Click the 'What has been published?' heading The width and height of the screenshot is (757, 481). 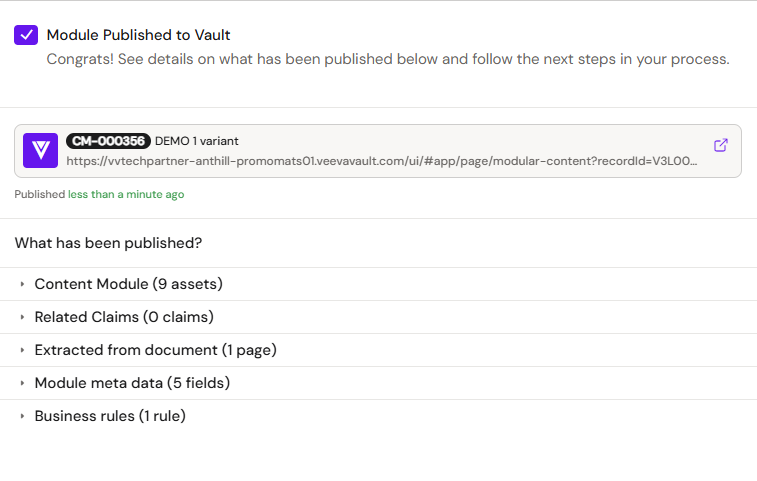pyautogui.click(x=109, y=243)
